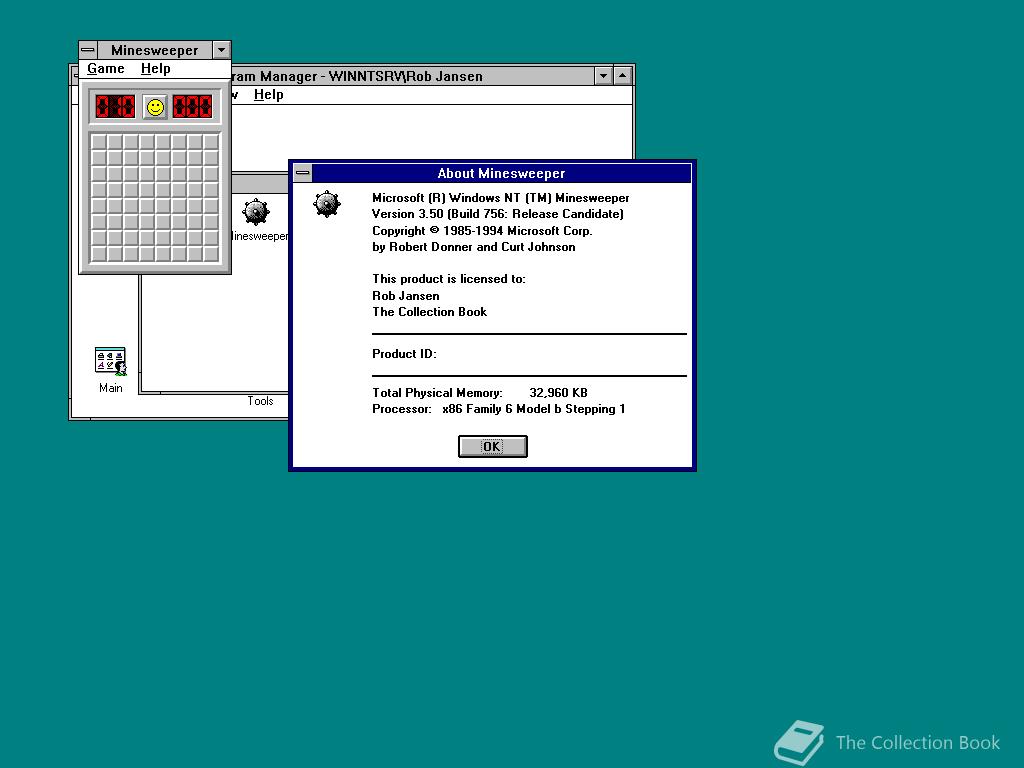Click the About Minesweeper title bar
The width and height of the screenshot is (1024, 768).
(501, 173)
